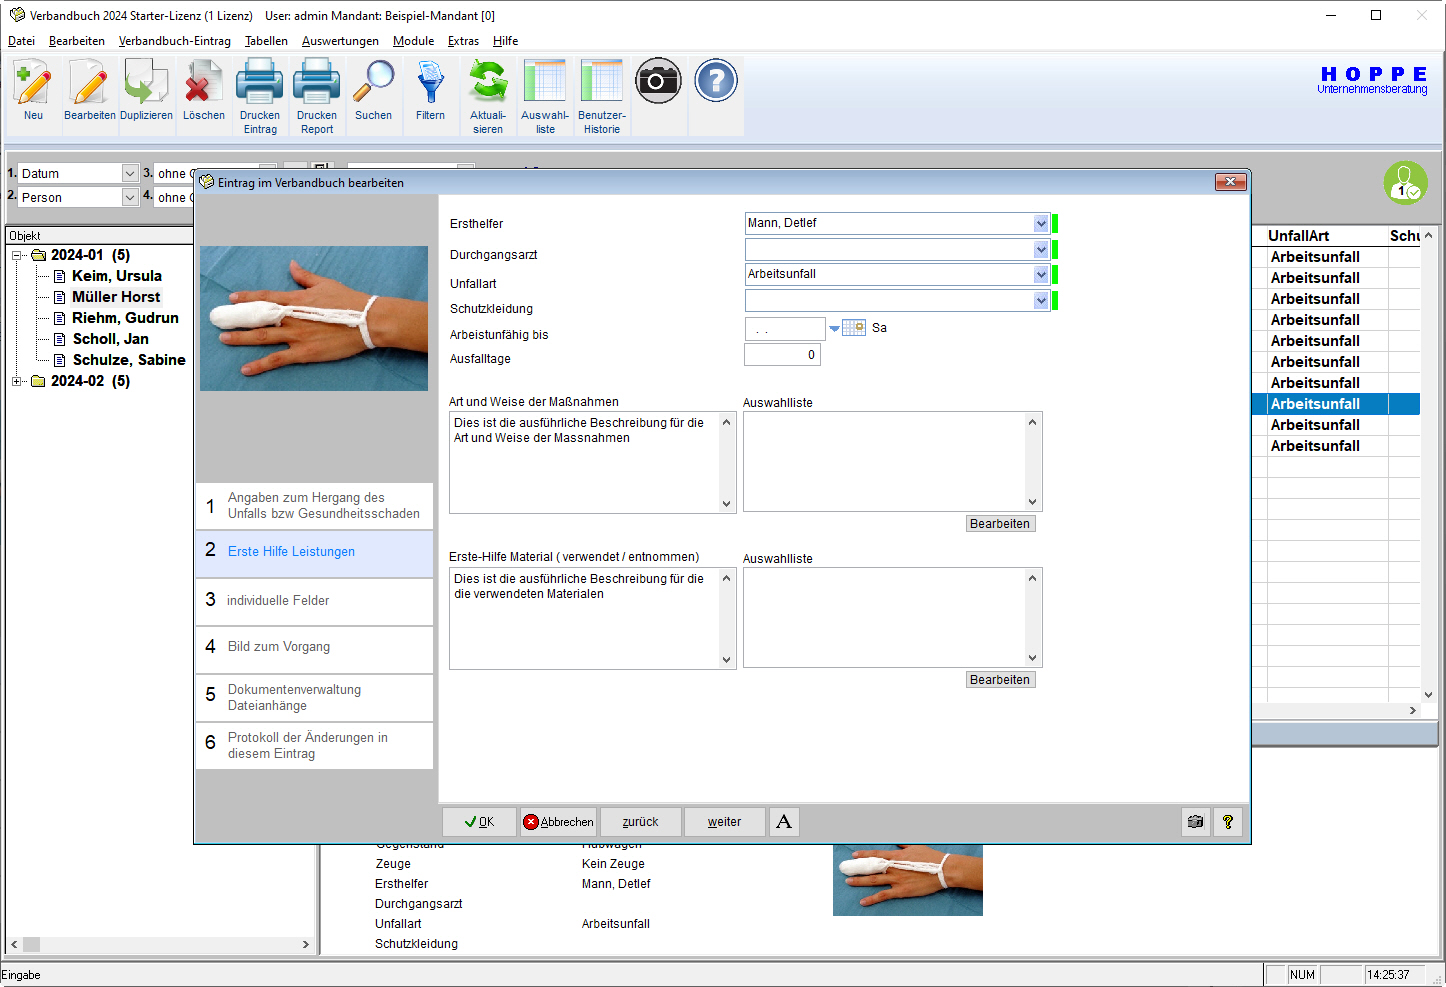
Task: Click Bearbeiten under Material Auswahlliste
Action: coord(1000,680)
